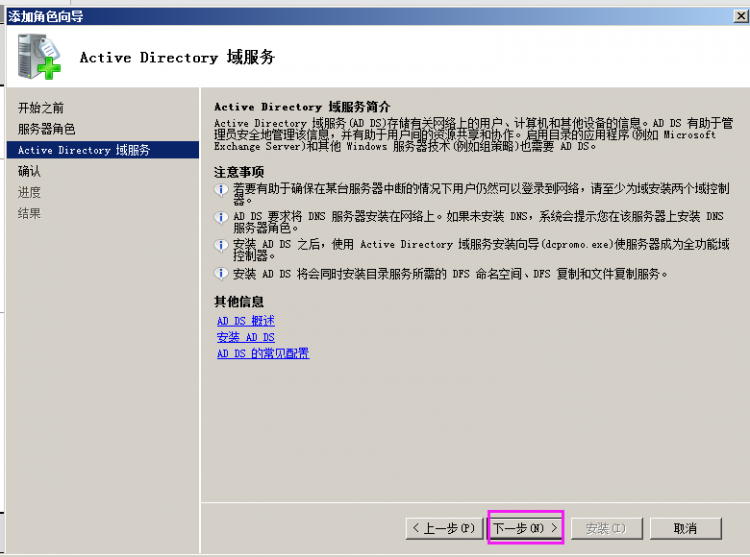Click info icon beside dcpromo.exe note
Viewport: 750px width, 557px height.
click(x=221, y=246)
